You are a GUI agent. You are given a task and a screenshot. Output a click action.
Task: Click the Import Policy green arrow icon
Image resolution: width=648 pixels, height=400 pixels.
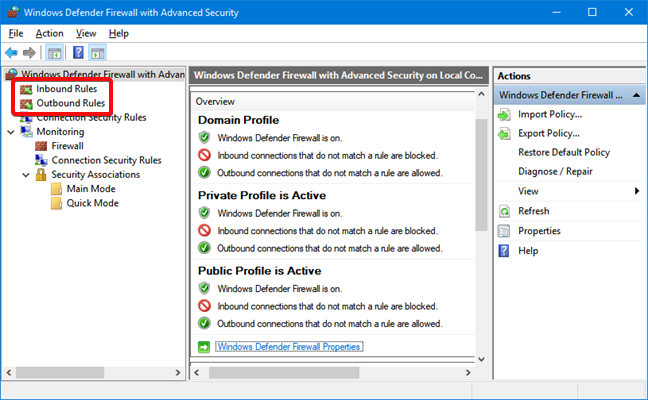[x=504, y=115]
